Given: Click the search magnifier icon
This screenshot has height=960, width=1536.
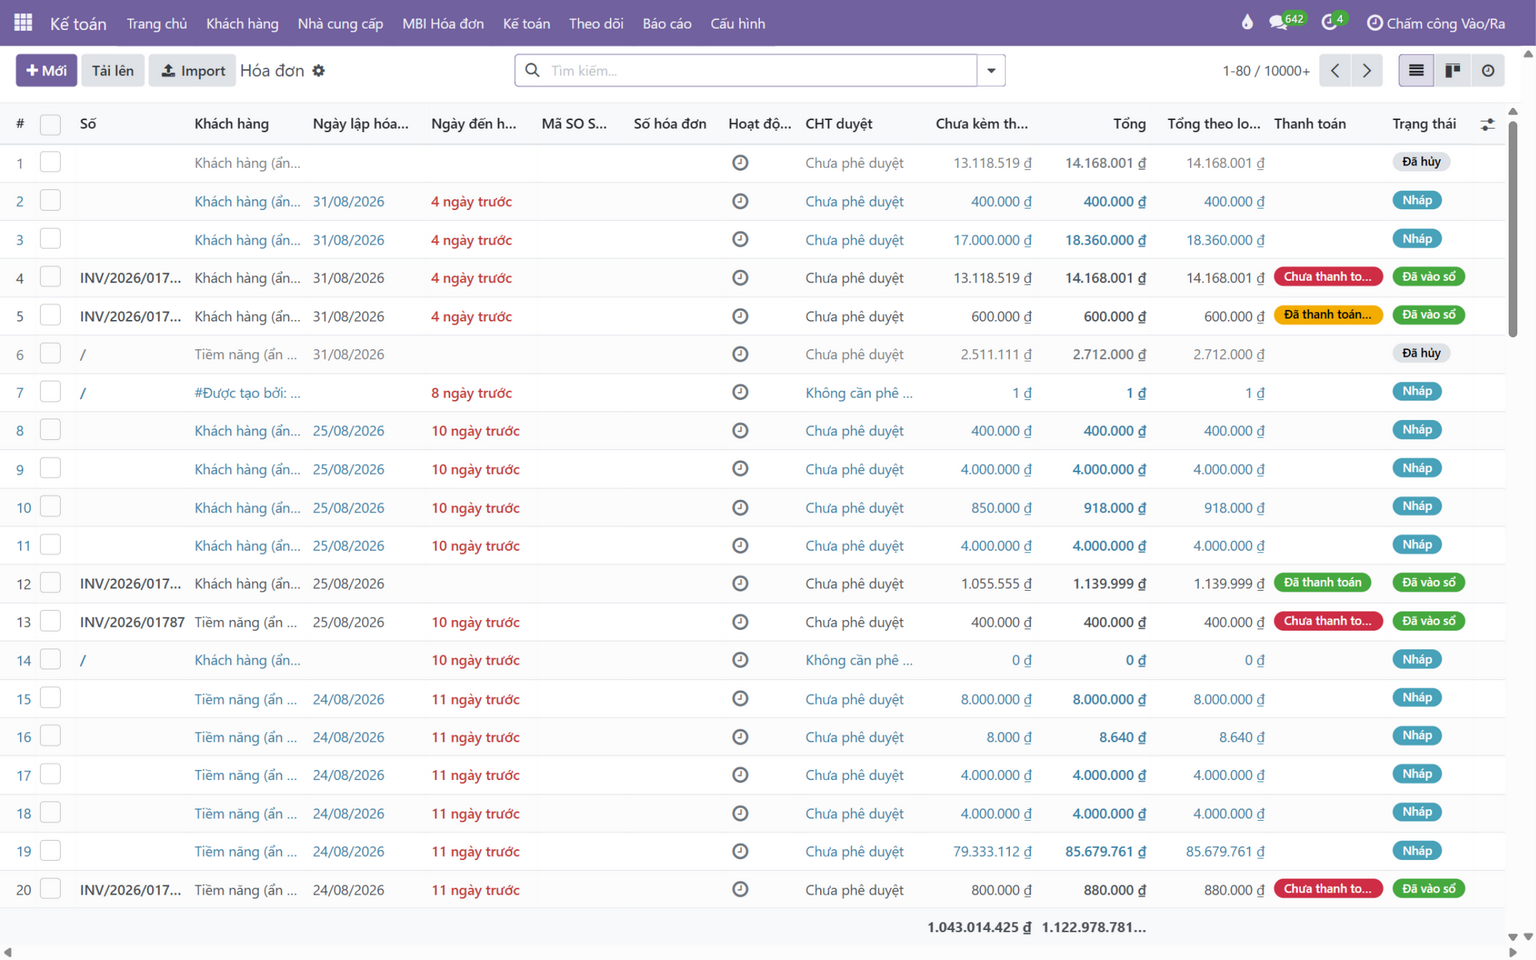Looking at the screenshot, I should pyautogui.click(x=532, y=71).
